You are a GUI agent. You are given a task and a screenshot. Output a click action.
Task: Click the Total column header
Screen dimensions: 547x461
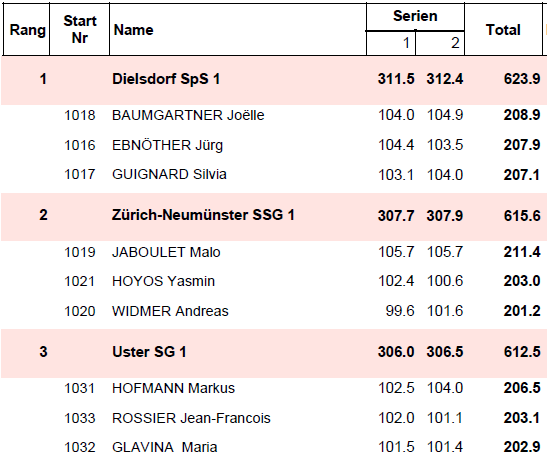tap(503, 30)
